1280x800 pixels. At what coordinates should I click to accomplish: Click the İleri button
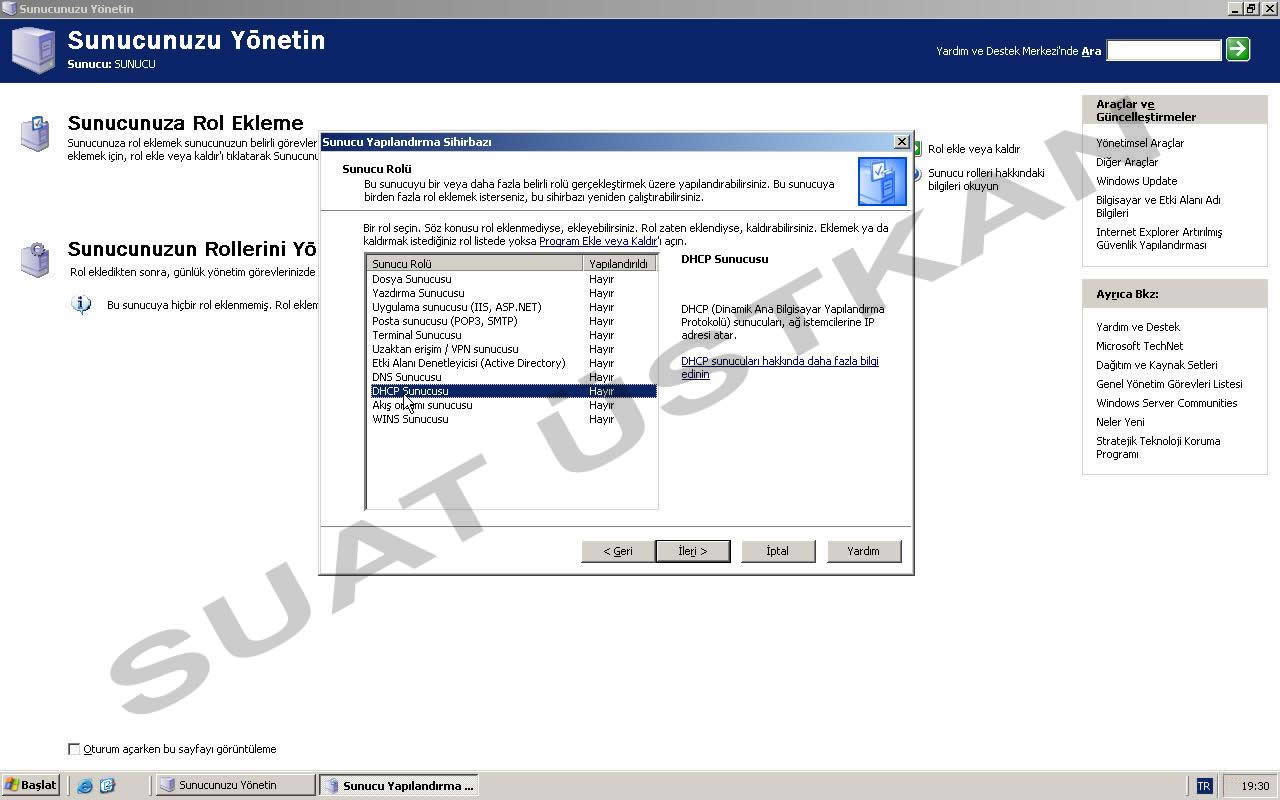693,551
